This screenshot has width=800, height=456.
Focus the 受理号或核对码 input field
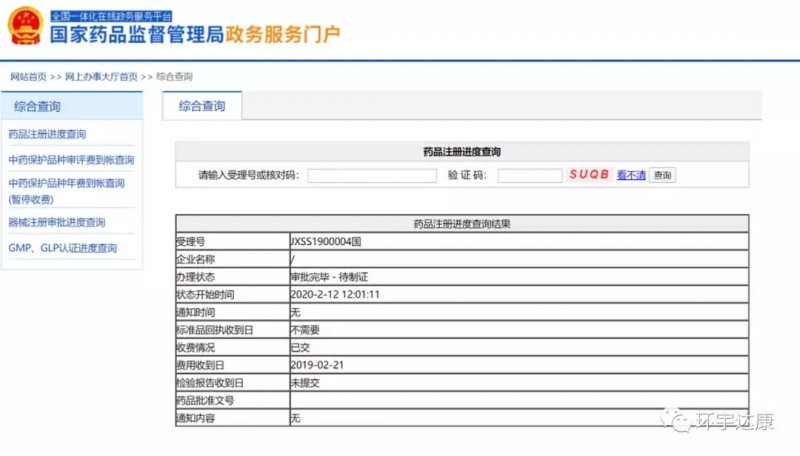click(x=372, y=175)
